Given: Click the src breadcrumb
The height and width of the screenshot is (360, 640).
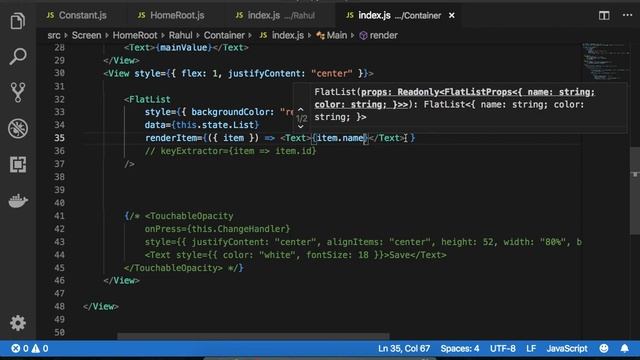Looking at the screenshot, I should click(x=53, y=36).
